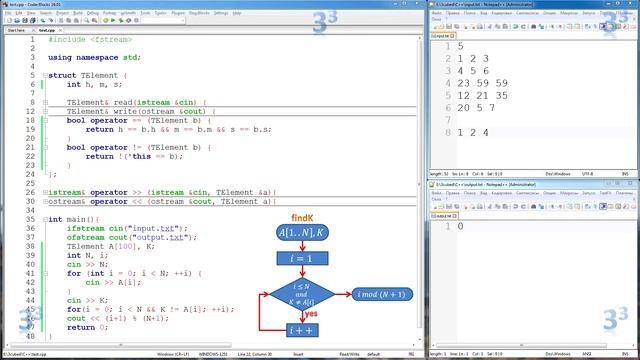Close the test.cpp tab in Code::Blocks
The width and height of the screenshot is (640, 360).
[x=60, y=30]
